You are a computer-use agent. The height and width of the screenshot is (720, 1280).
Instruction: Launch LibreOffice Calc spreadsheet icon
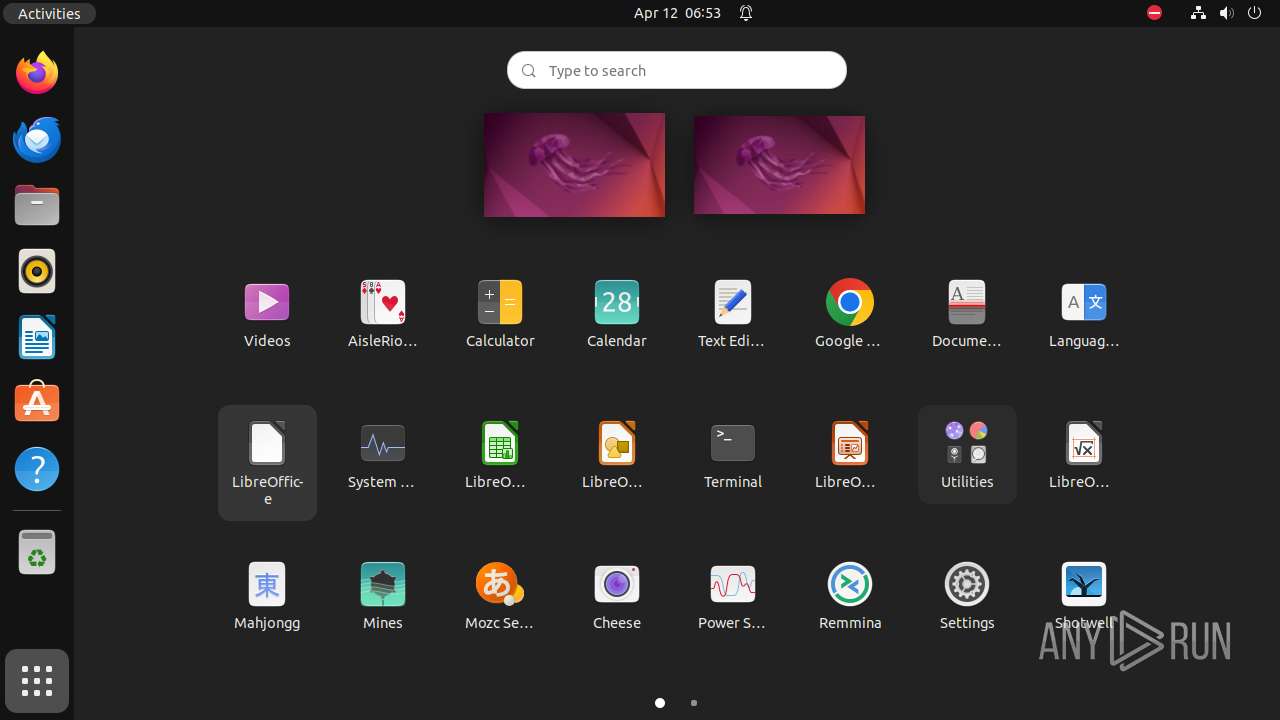tap(500, 455)
